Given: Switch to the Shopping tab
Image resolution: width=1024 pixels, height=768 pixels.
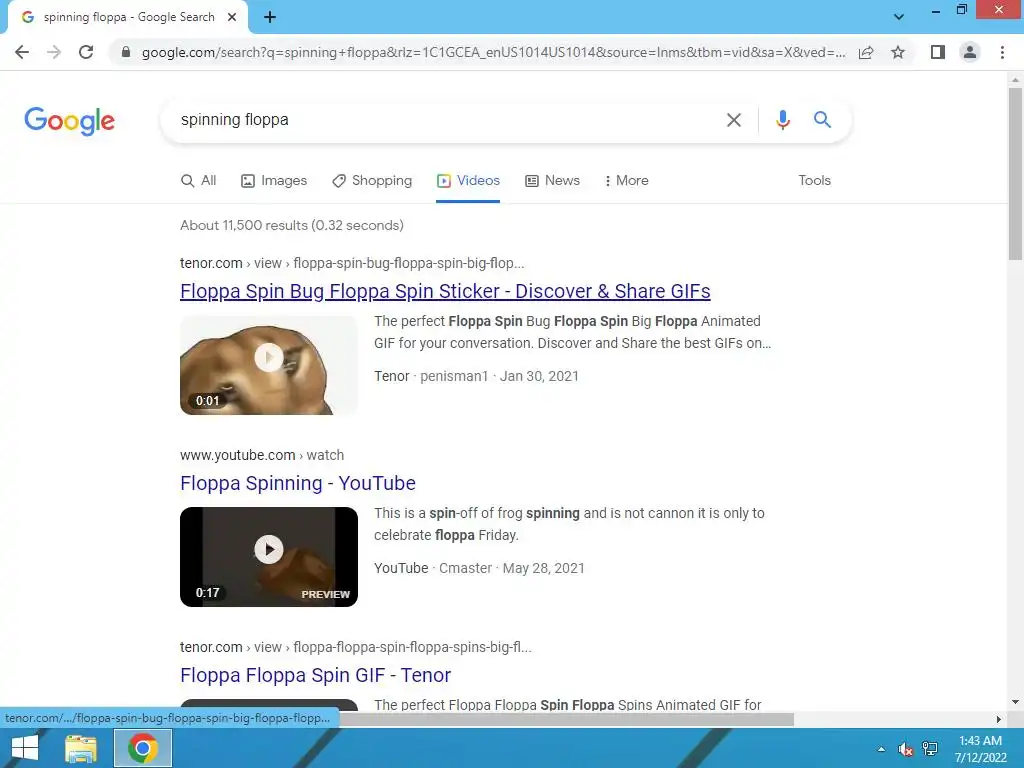Looking at the screenshot, I should tap(372, 181).
